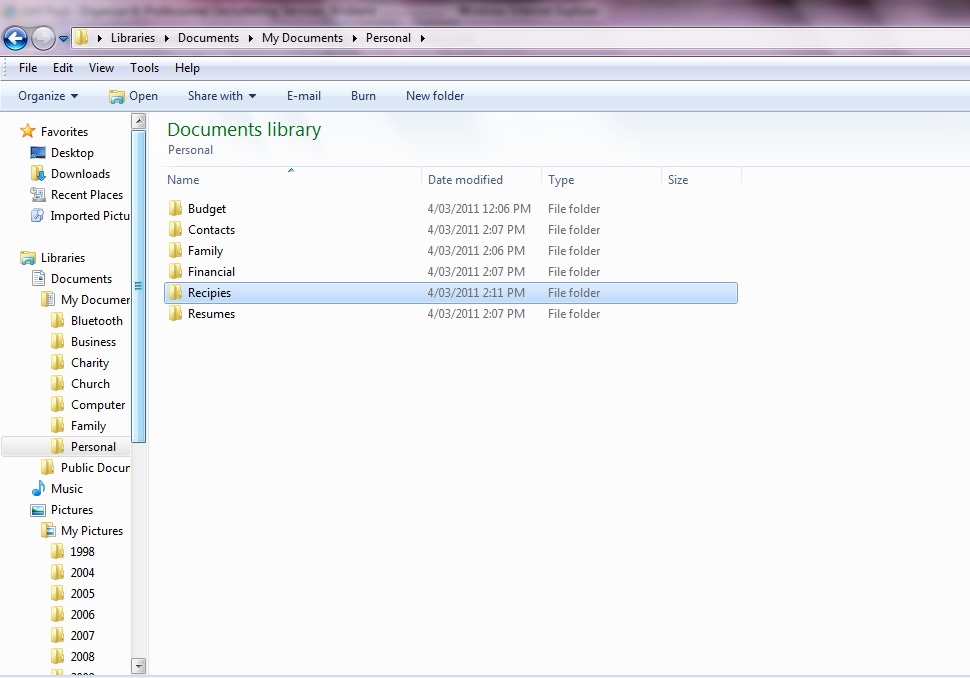Image resolution: width=970 pixels, height=678 pixels.
Task: Open the File menu
Action: coord(28,68)
